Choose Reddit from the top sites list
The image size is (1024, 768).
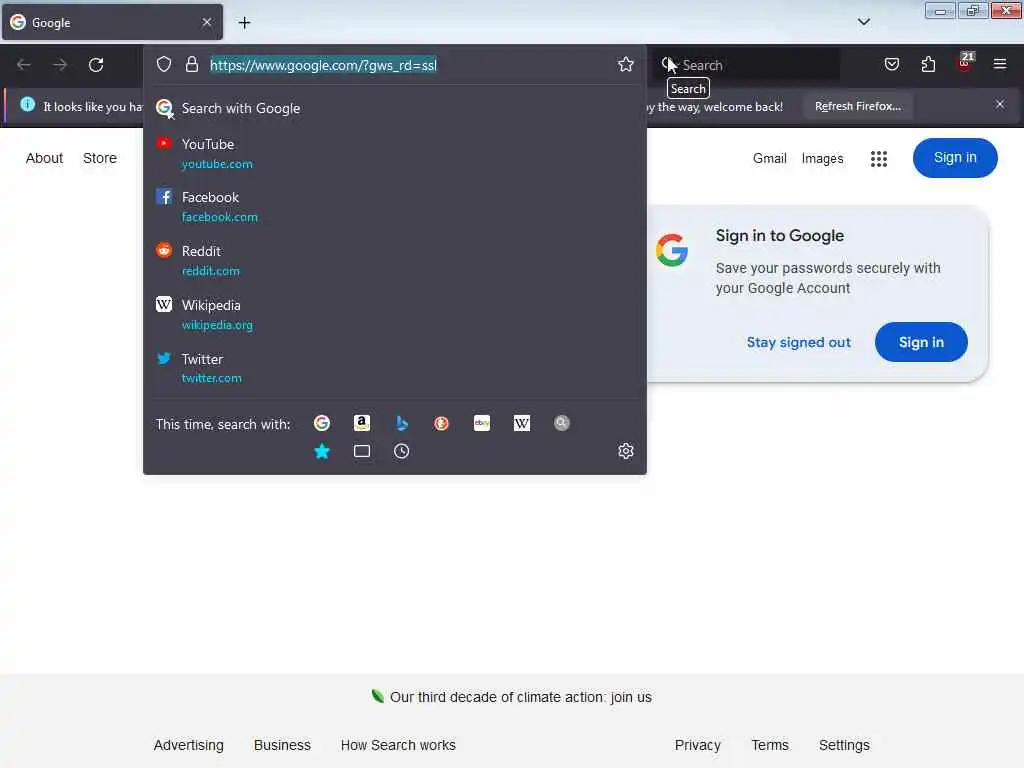pos(394,261)
